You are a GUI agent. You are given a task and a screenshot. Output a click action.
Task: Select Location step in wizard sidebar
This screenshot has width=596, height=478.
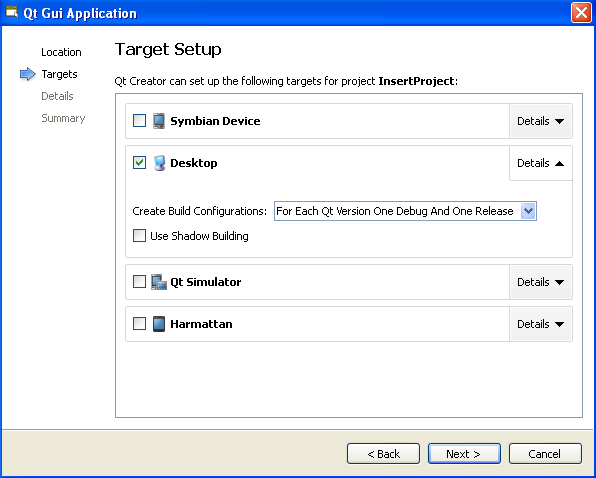tap(61, 52)
